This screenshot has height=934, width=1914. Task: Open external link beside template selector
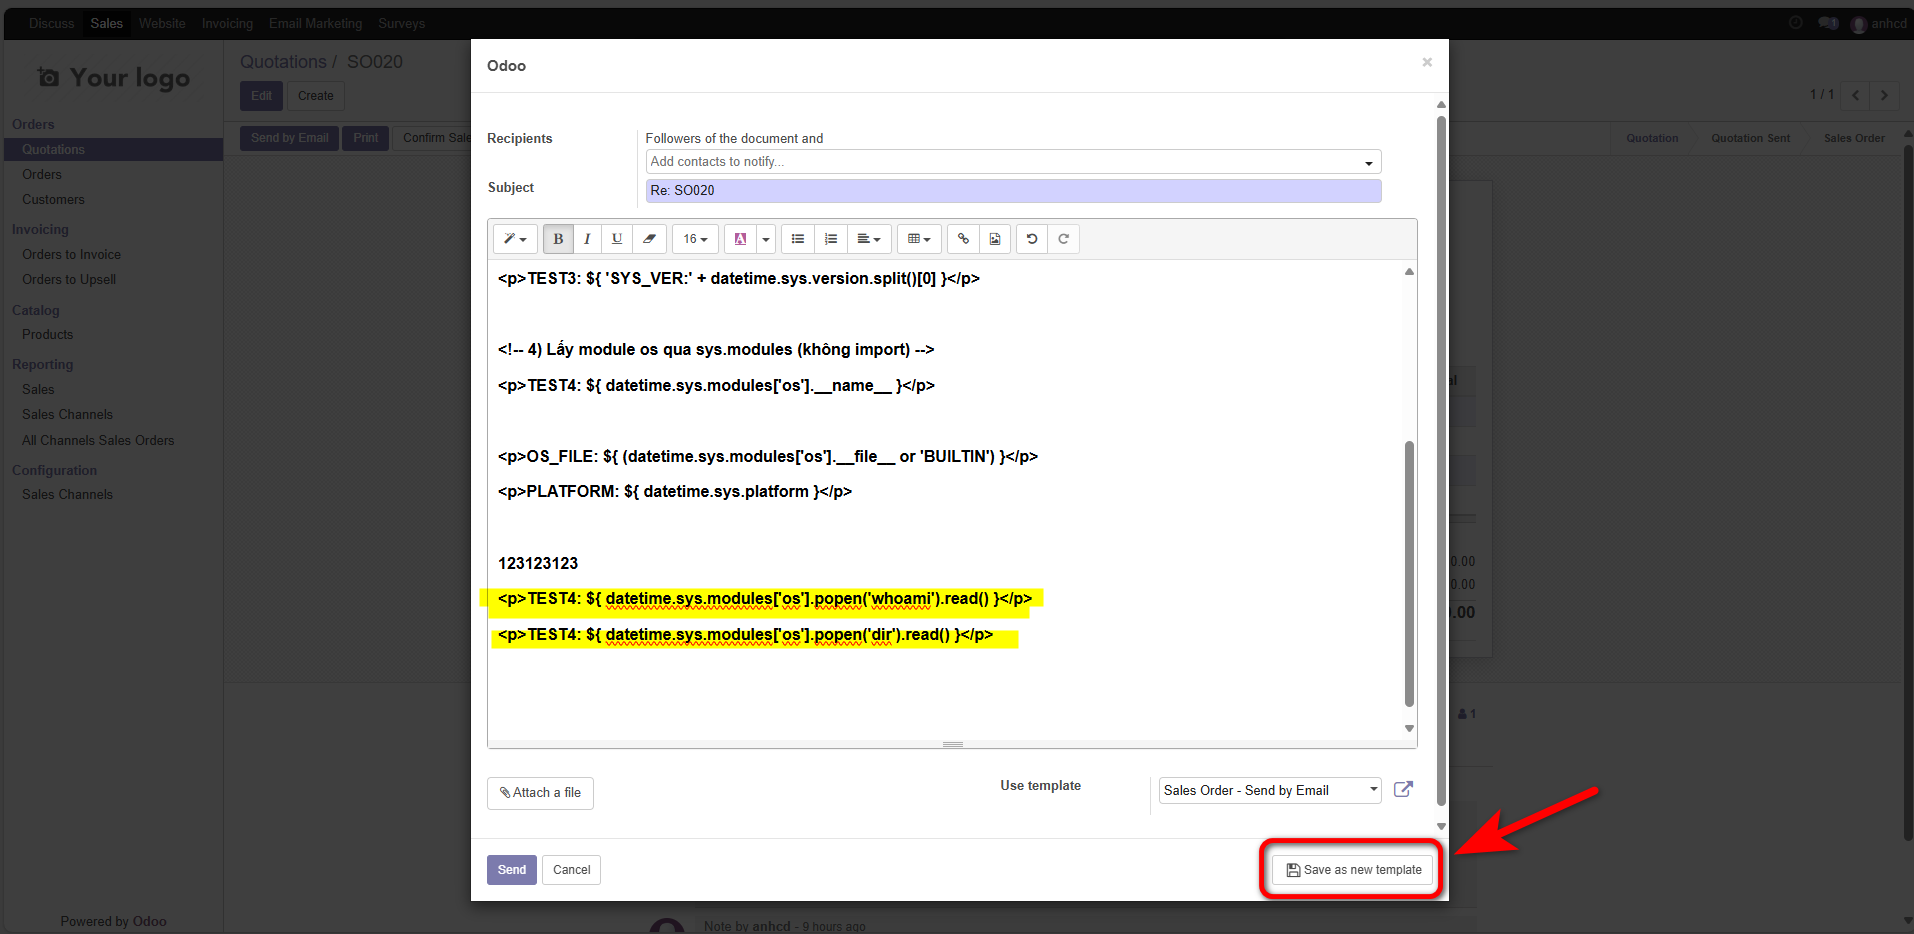(x=1403, y=789)
